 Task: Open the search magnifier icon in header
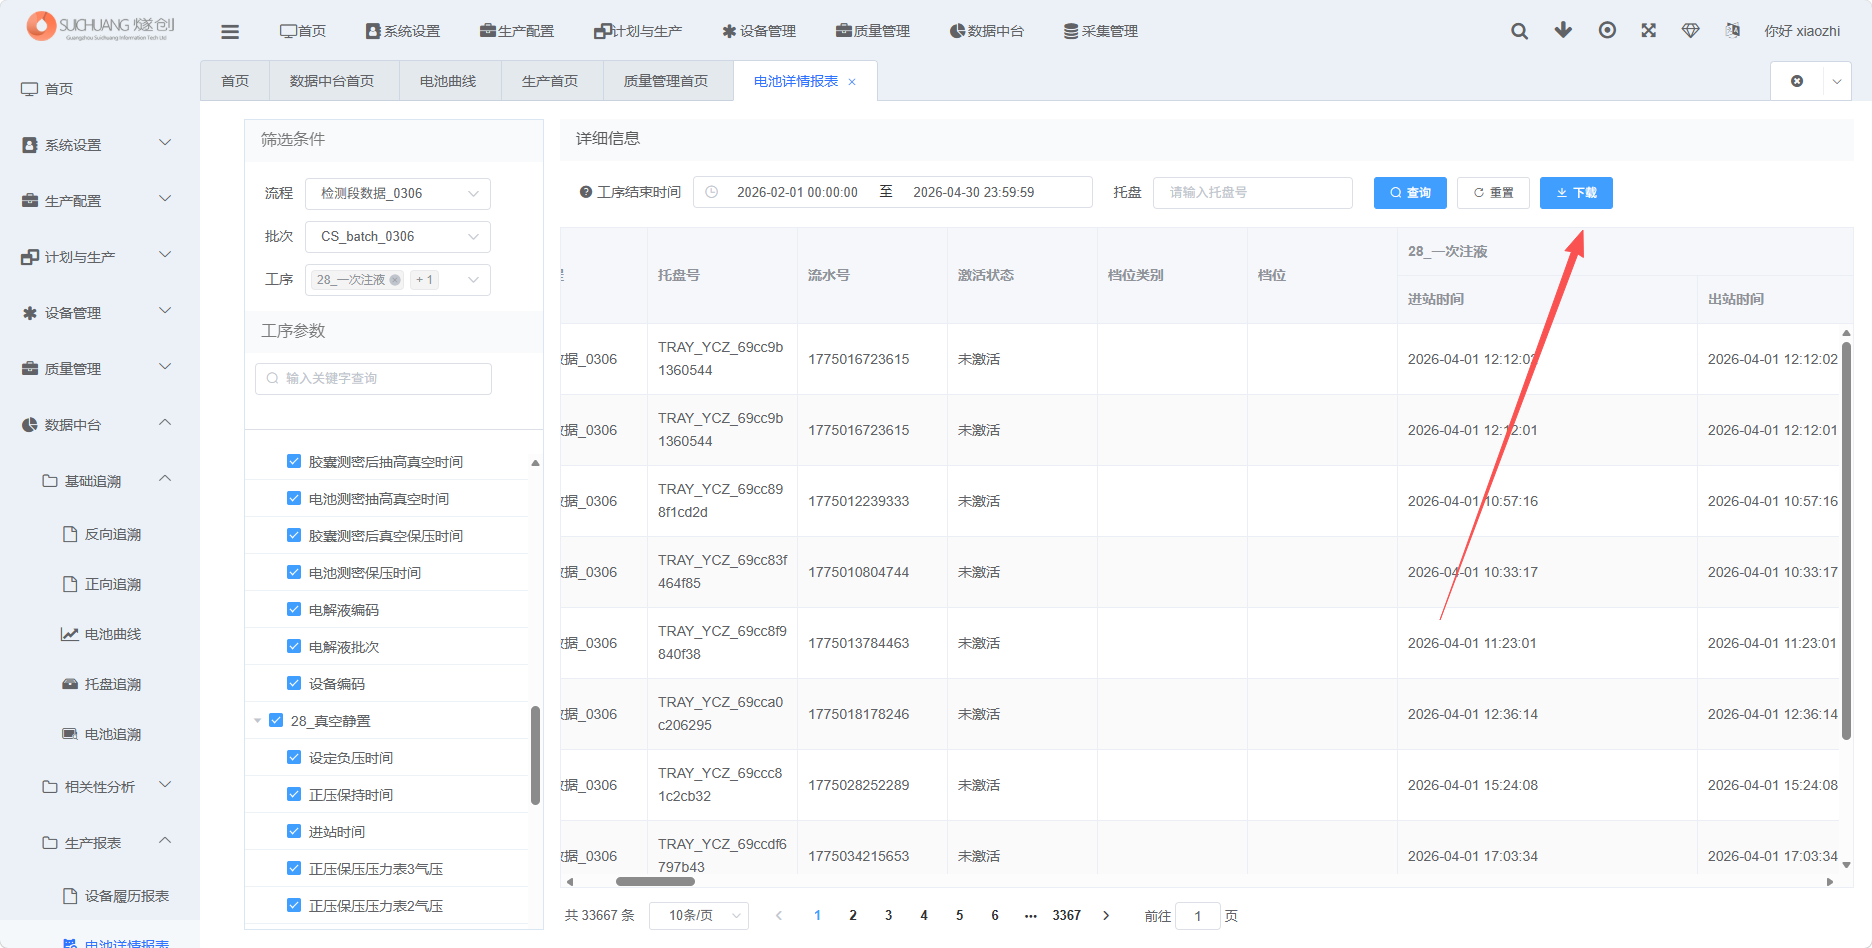[1519, 31]
